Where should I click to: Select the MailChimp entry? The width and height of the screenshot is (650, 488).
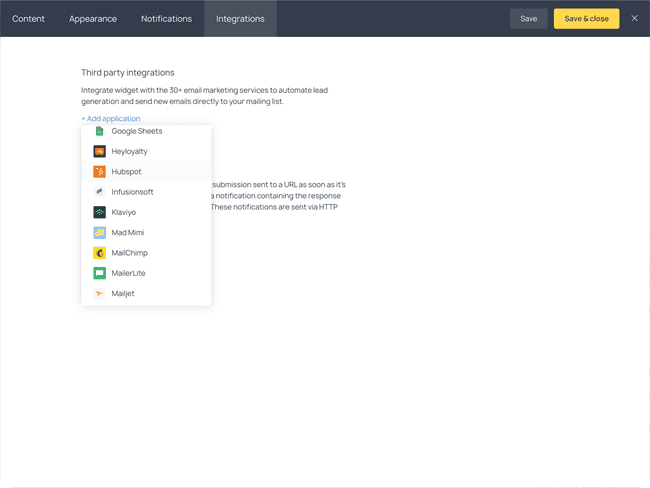(x=146, y=253)
